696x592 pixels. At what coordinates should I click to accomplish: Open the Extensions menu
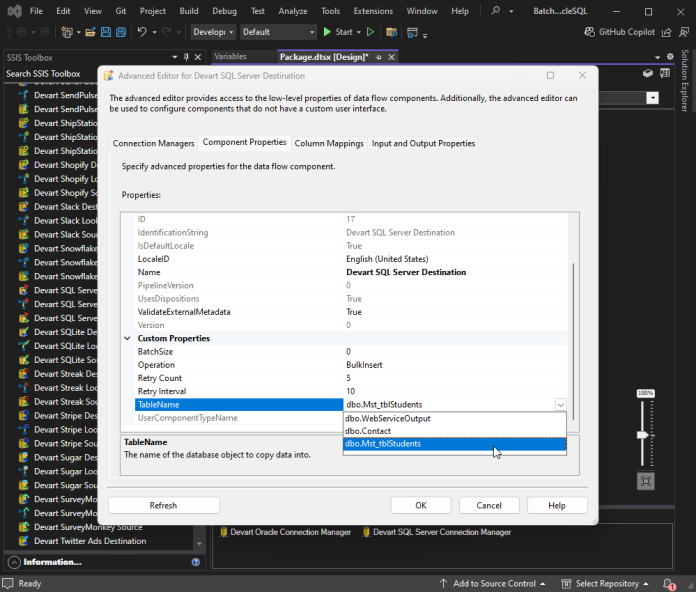point(373,11)
